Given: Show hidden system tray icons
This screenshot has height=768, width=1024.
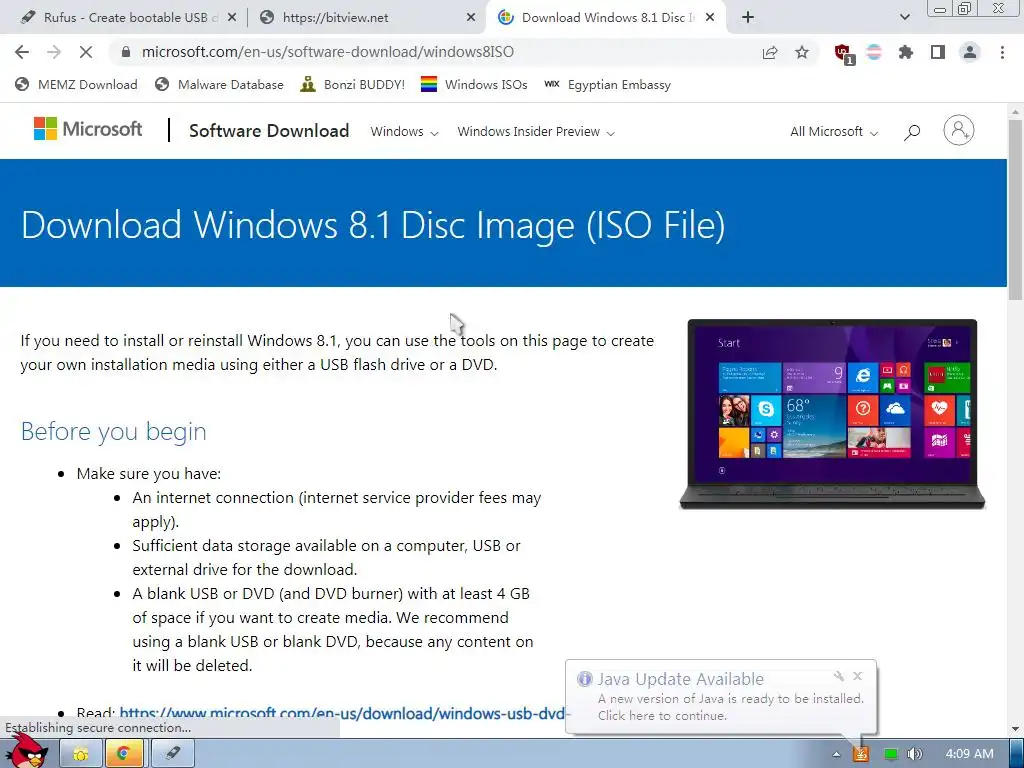Looking at the screenshot, I should pos(836,754).
